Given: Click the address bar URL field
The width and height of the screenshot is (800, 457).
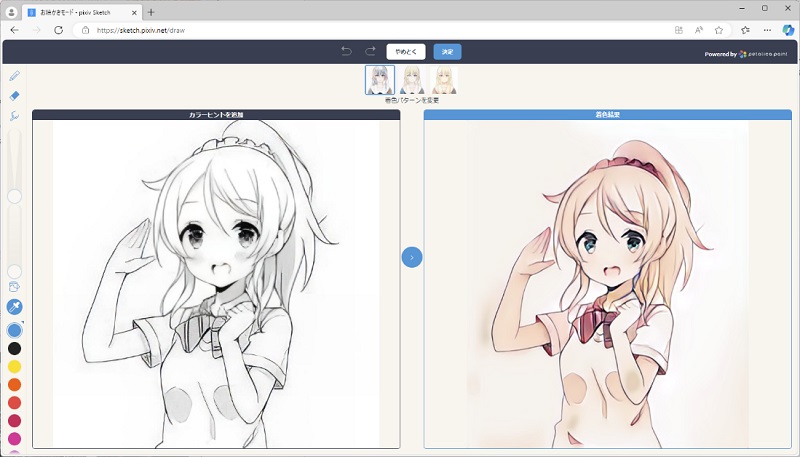Looking at the screenshot, I should click(x=378, y=30).
